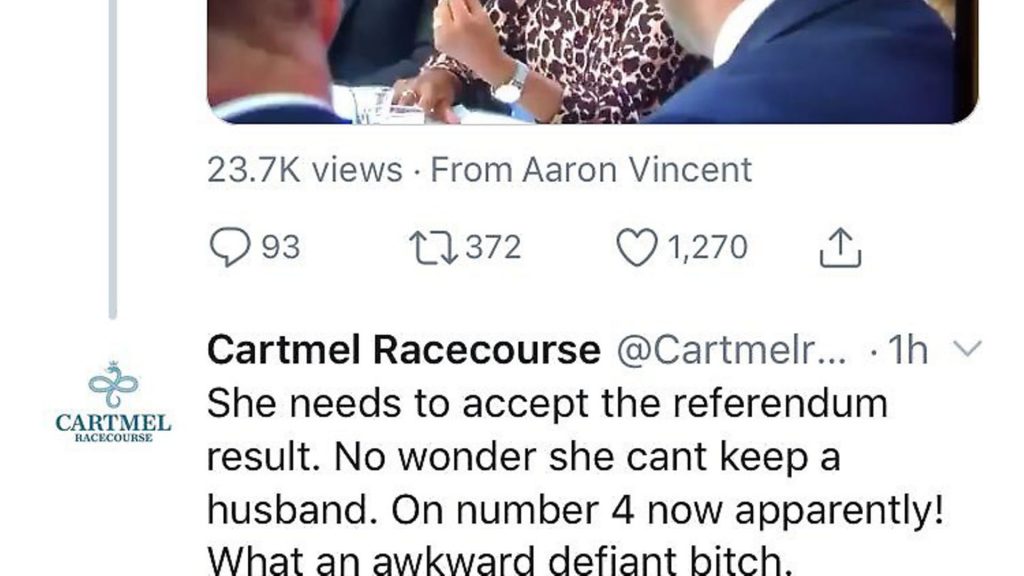This screenshot has width=1024, height=576.
Task: Click the 372 retweets count
Action: click(493, 248)
